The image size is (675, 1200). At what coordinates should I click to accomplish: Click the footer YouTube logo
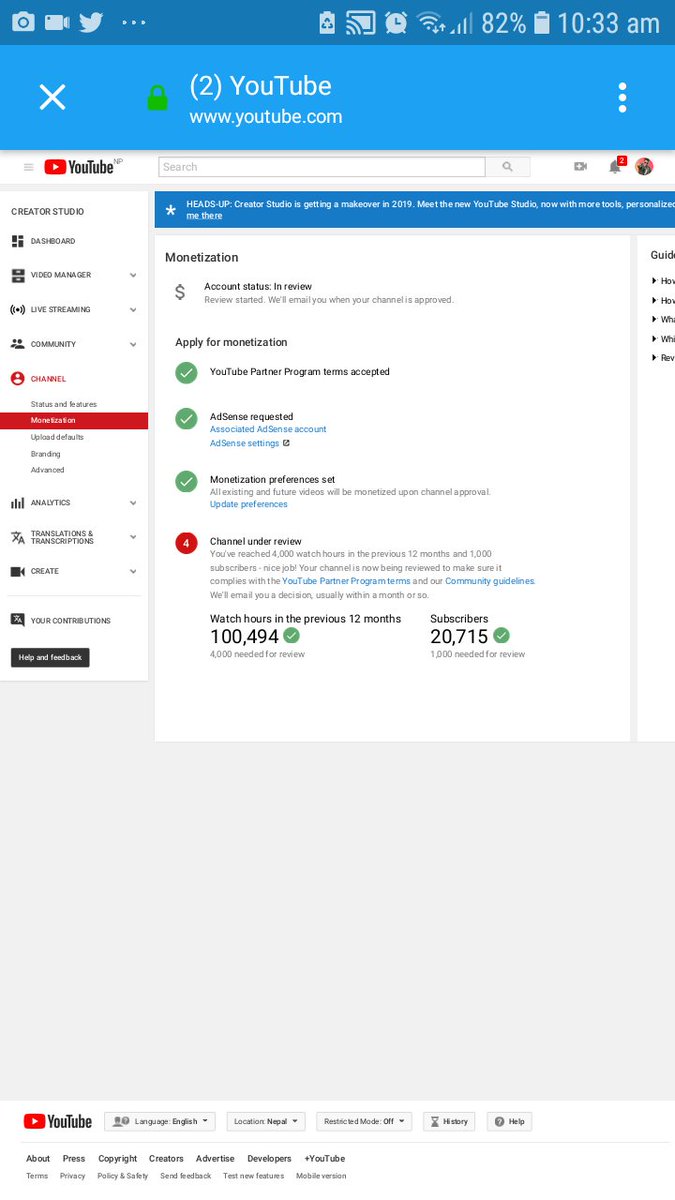click(x=58, y=1122)
